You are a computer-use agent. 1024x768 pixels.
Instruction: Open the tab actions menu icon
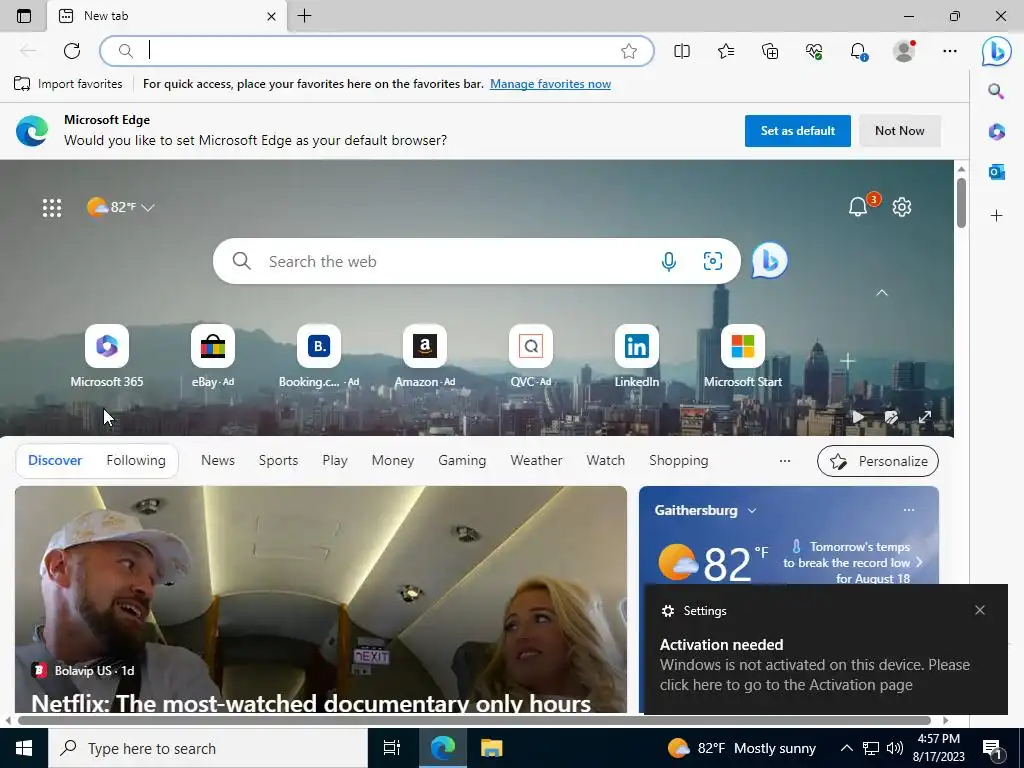24,16
